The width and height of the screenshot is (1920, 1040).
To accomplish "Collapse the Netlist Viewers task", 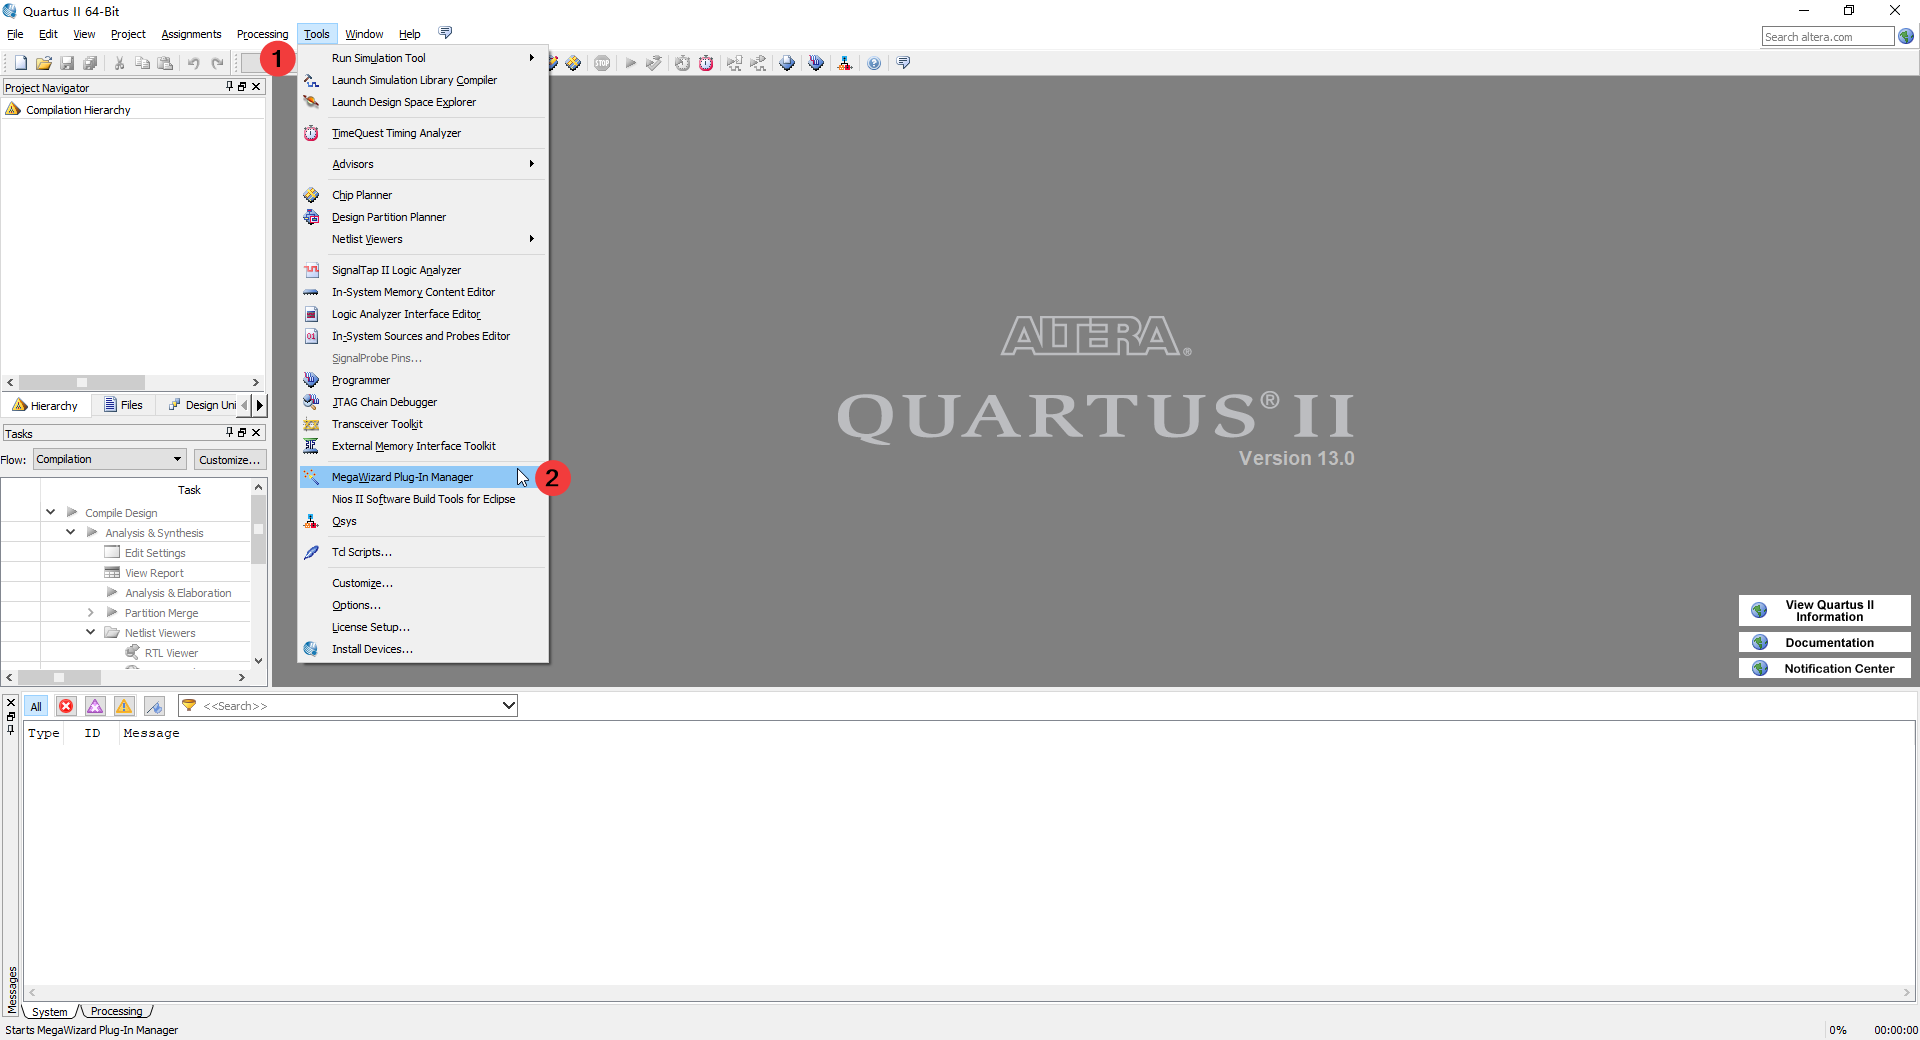I will tap(90, 632).
